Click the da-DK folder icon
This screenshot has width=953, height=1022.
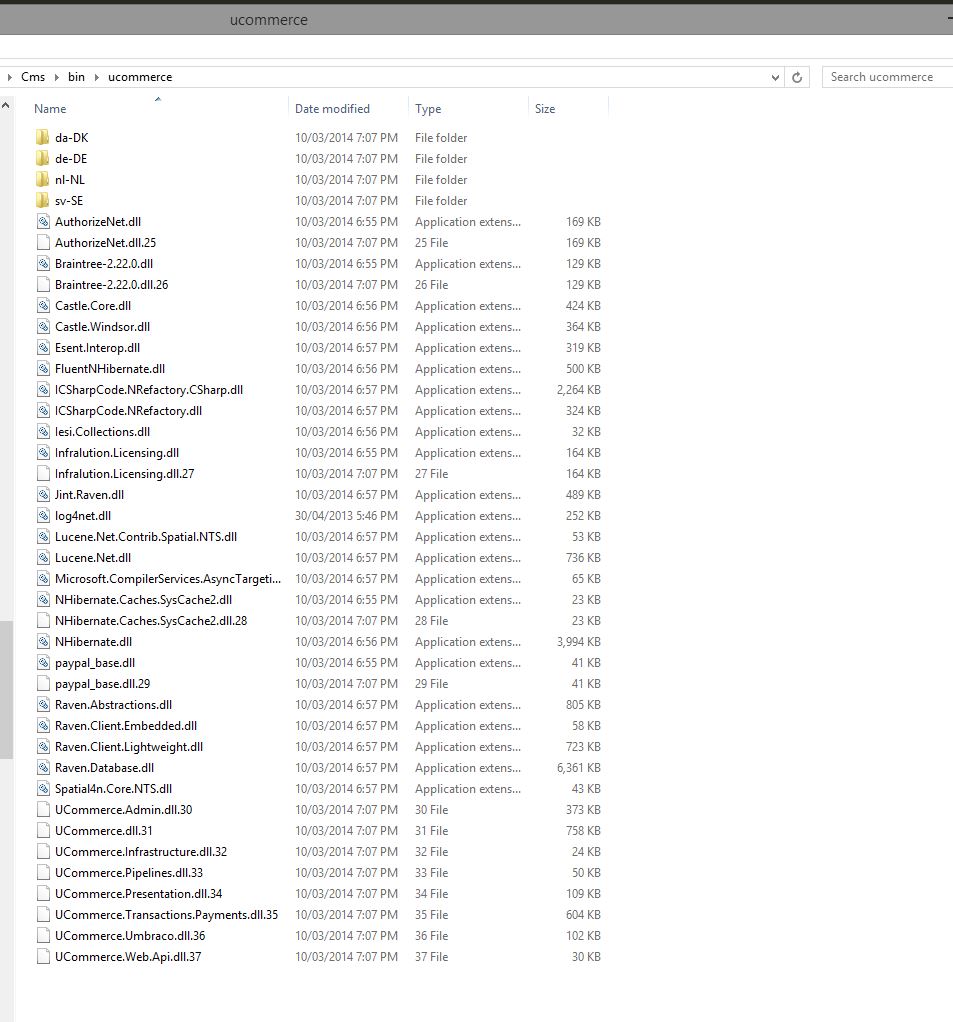tap(42, 138)
